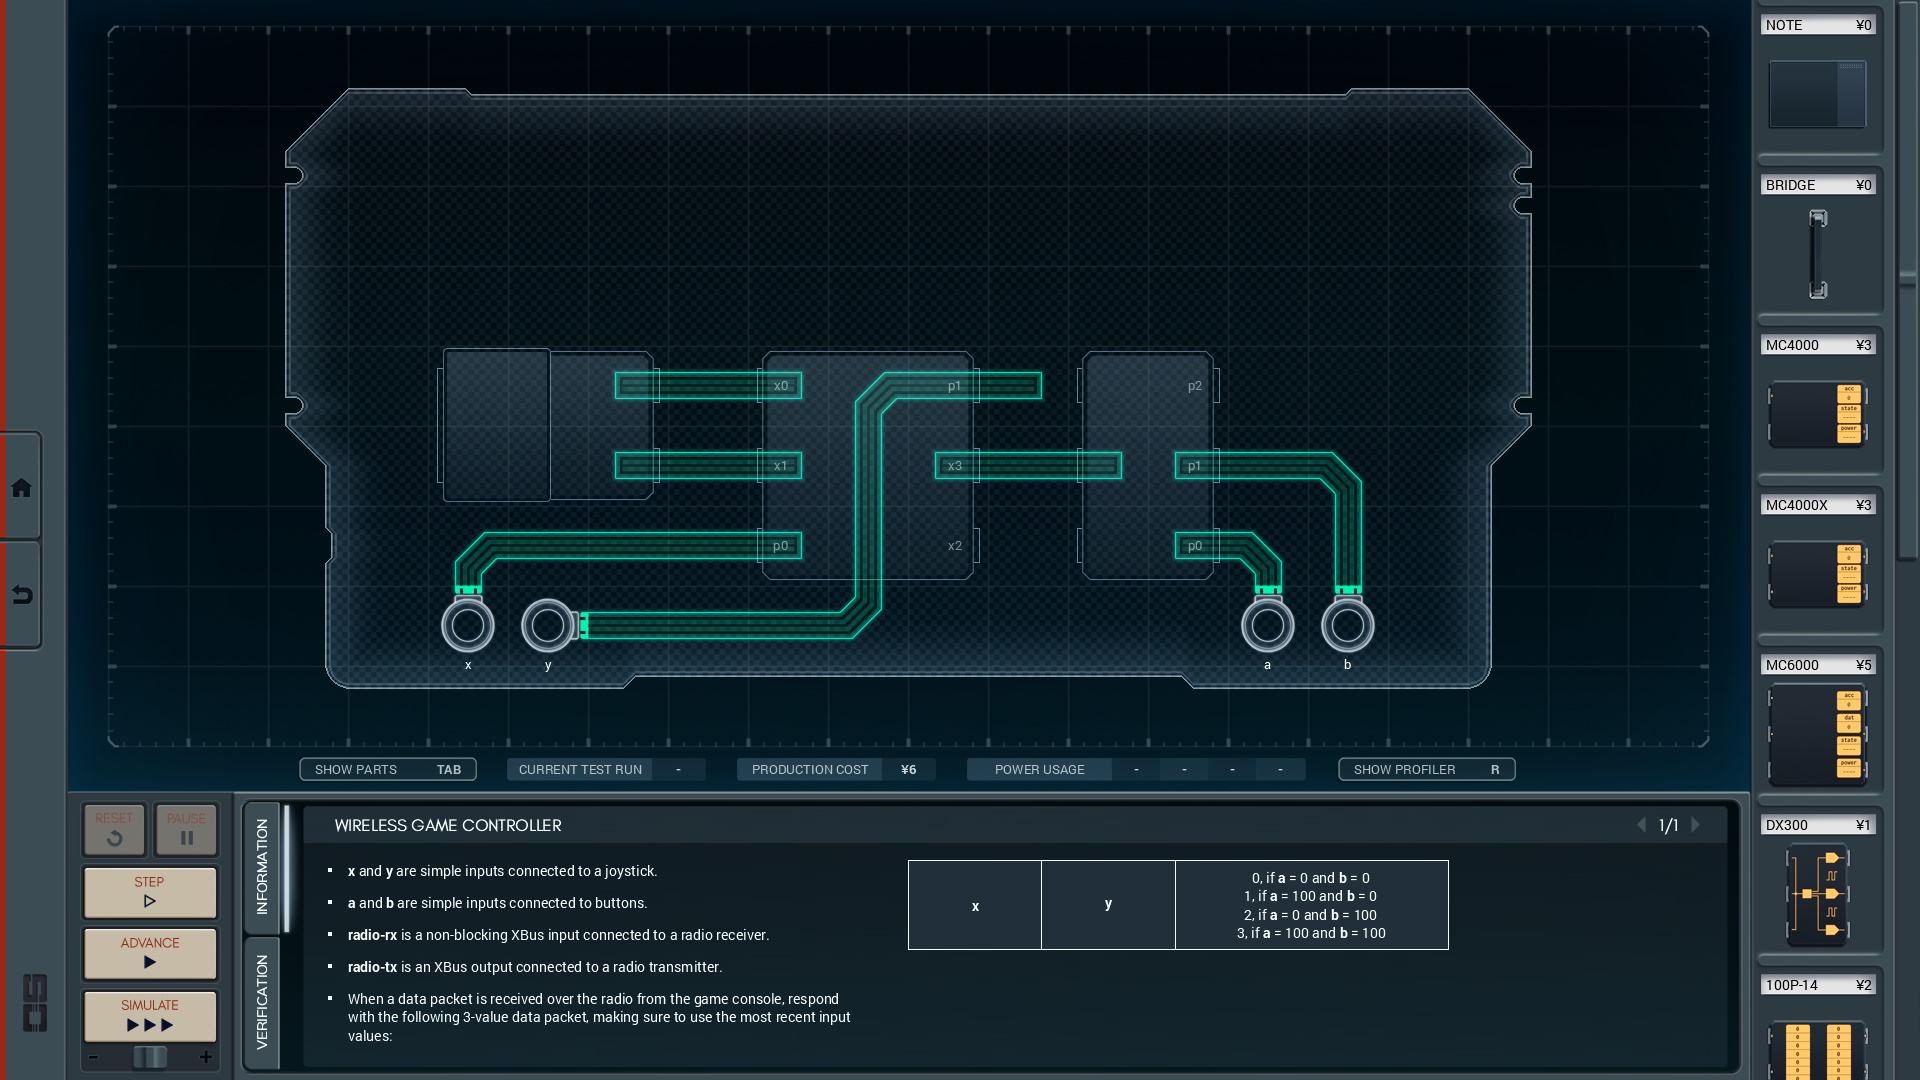The height and width of the screenshot is (1080, 1920).
Task: Pick the MC6000 microcontroller part
Action: click(1817, 733)
